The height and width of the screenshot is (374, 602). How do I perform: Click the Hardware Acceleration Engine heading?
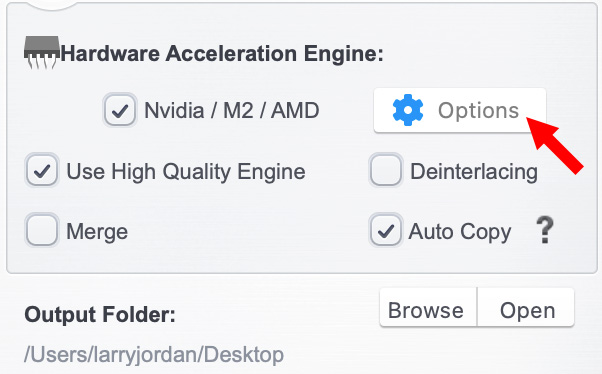pos(222,53)
